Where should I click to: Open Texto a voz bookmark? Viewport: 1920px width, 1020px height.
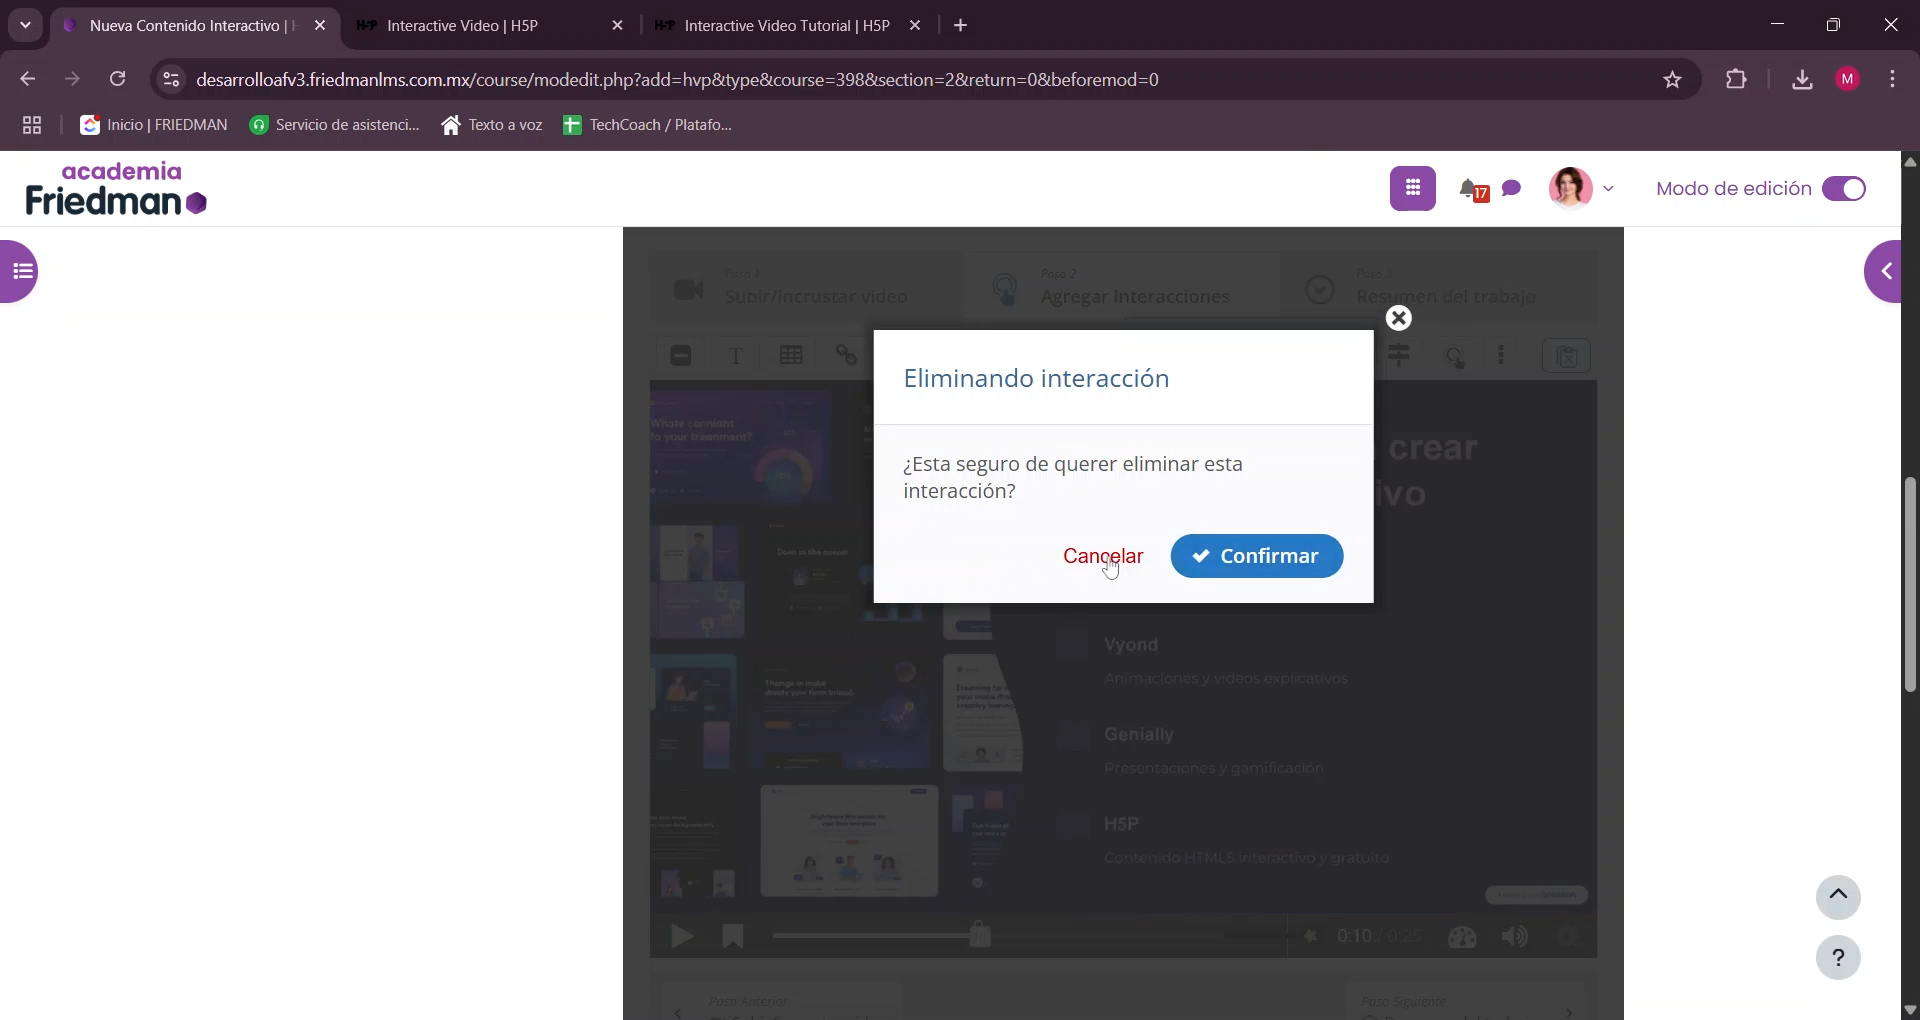pyautogui.click(x=492, y=125)
